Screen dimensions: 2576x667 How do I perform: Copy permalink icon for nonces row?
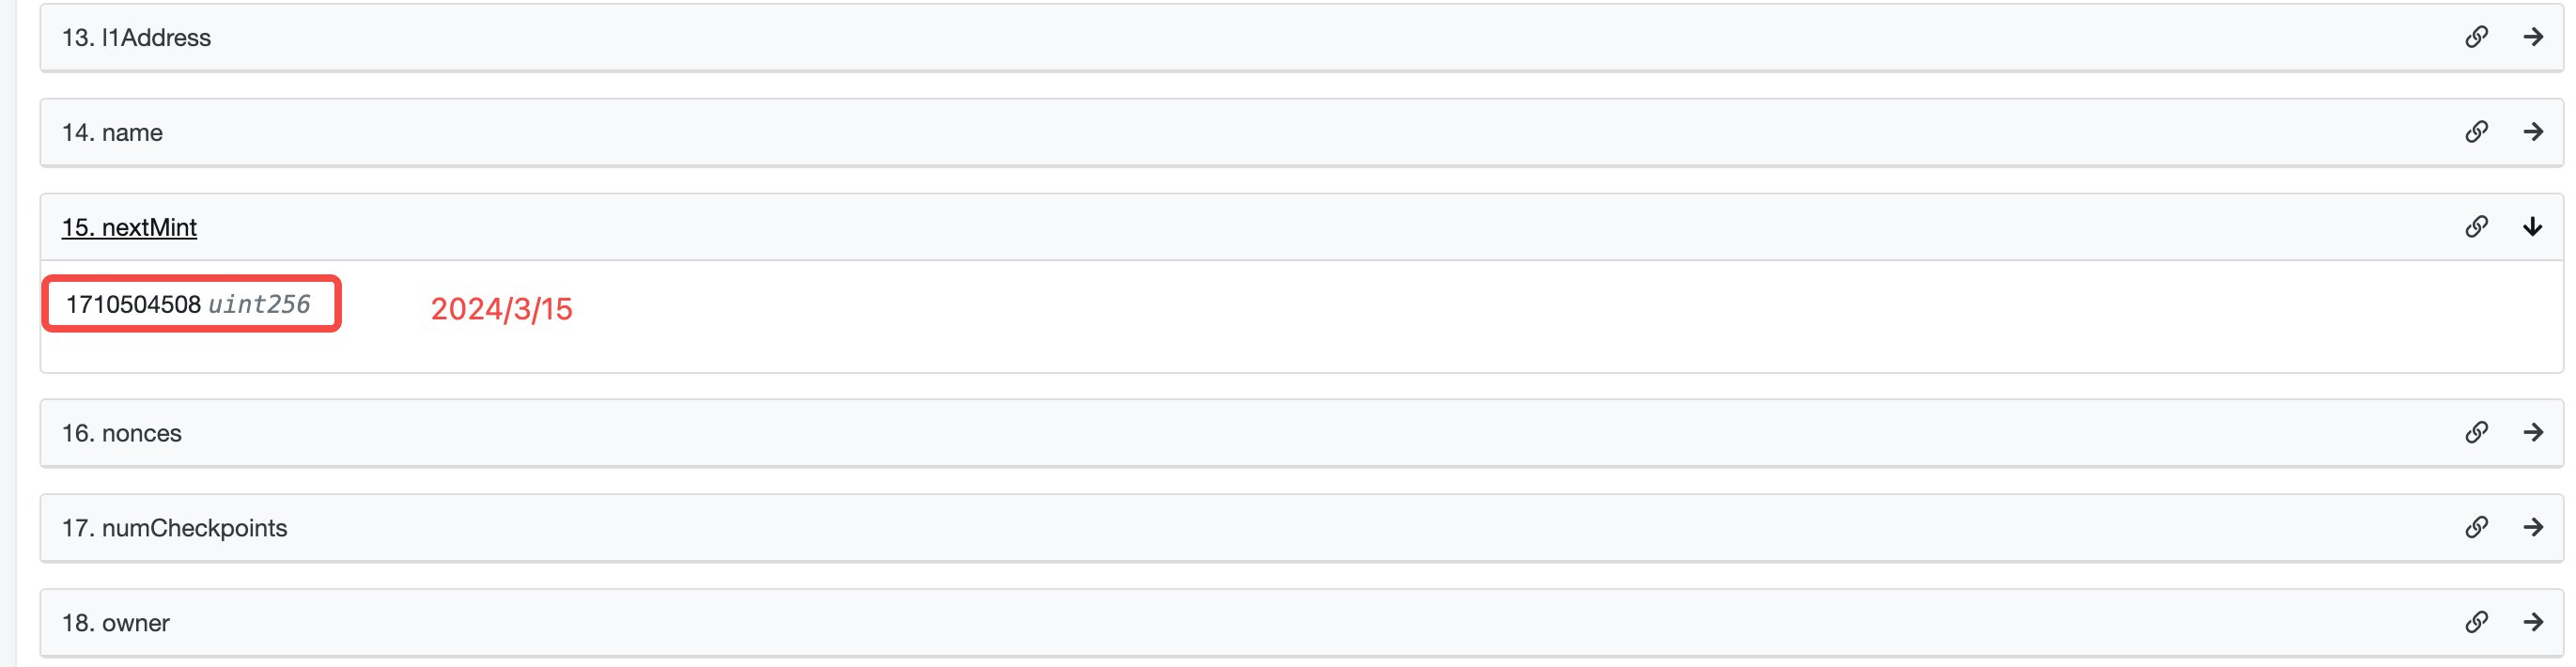pos(2476,432)
